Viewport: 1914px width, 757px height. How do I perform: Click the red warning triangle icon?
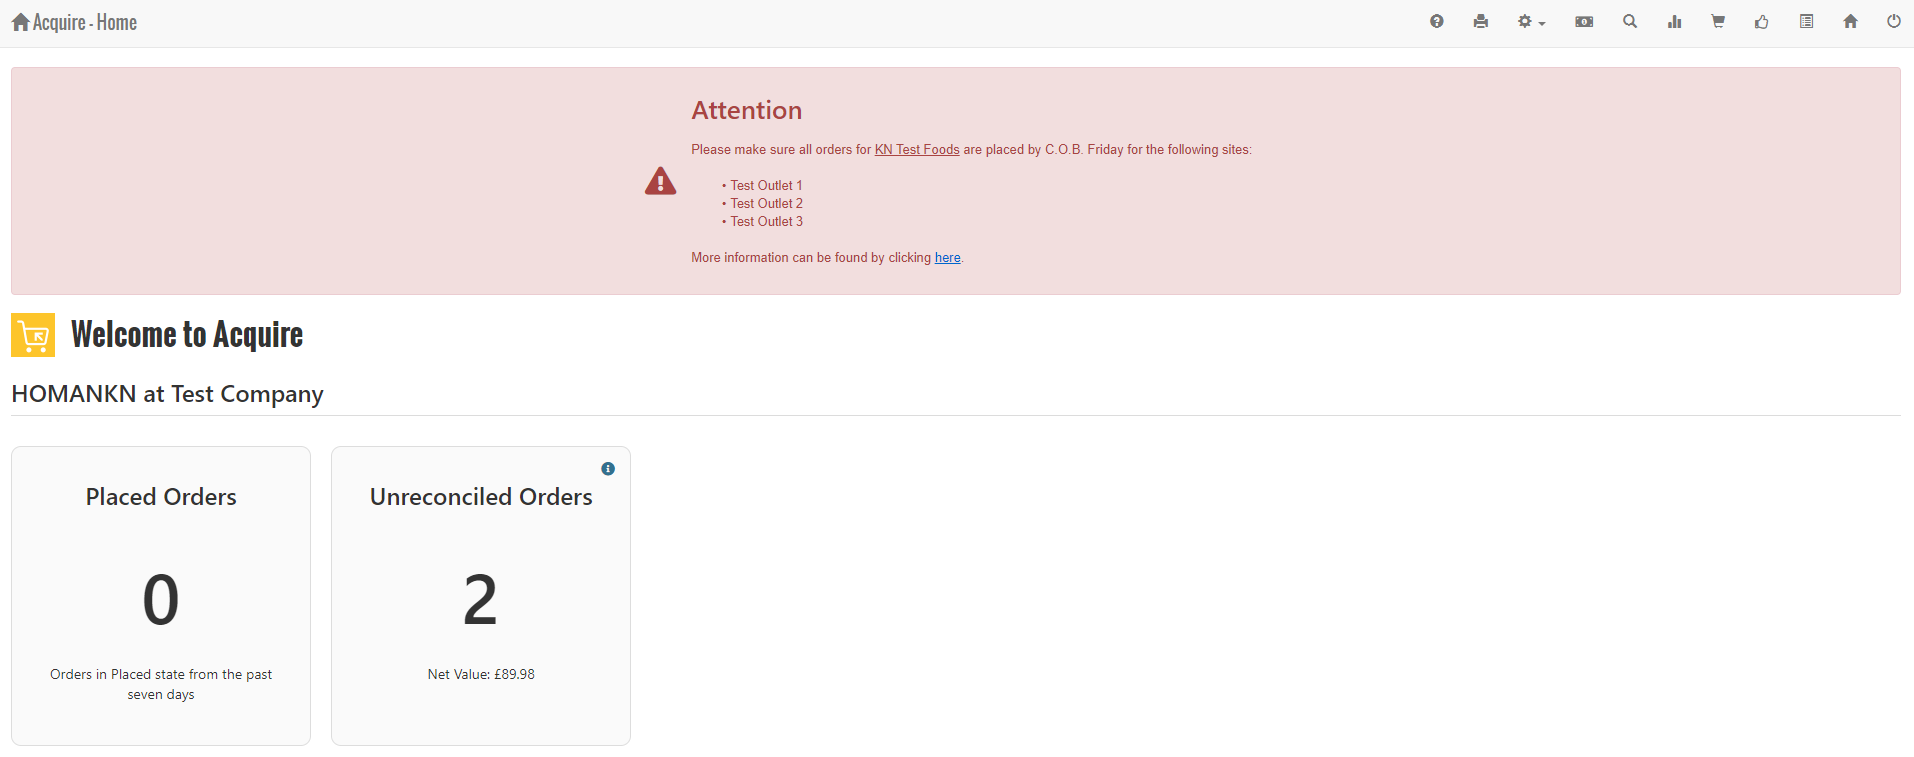pyautogui.click(x=660, y=181)
